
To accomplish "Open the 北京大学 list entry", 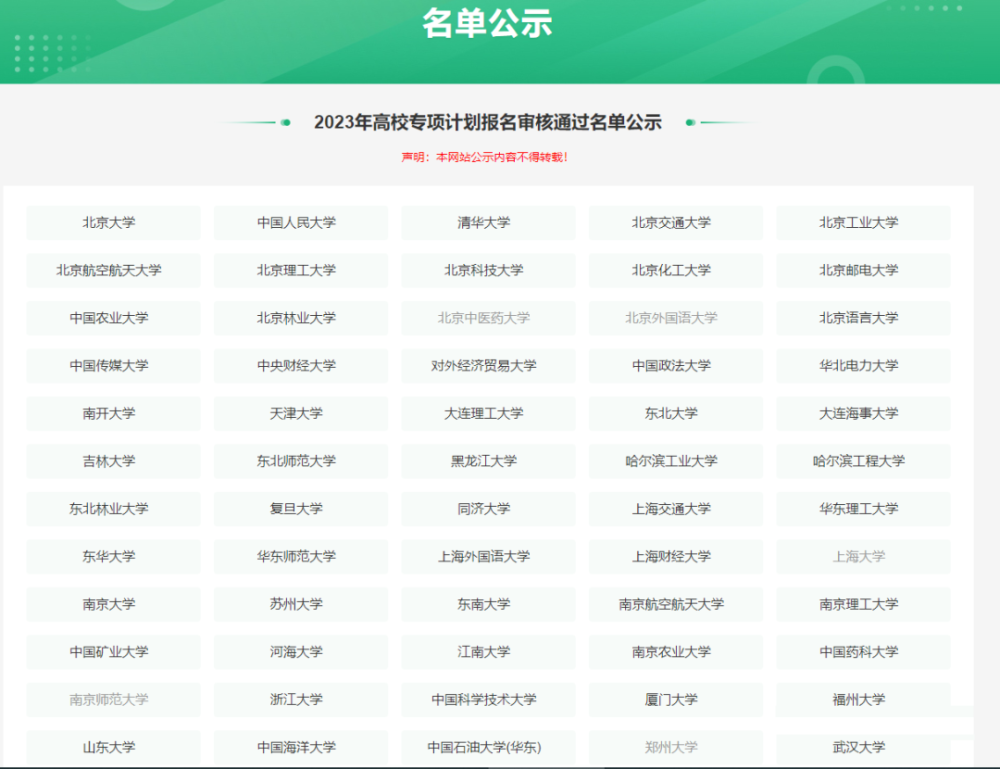I will pos(114,223).
